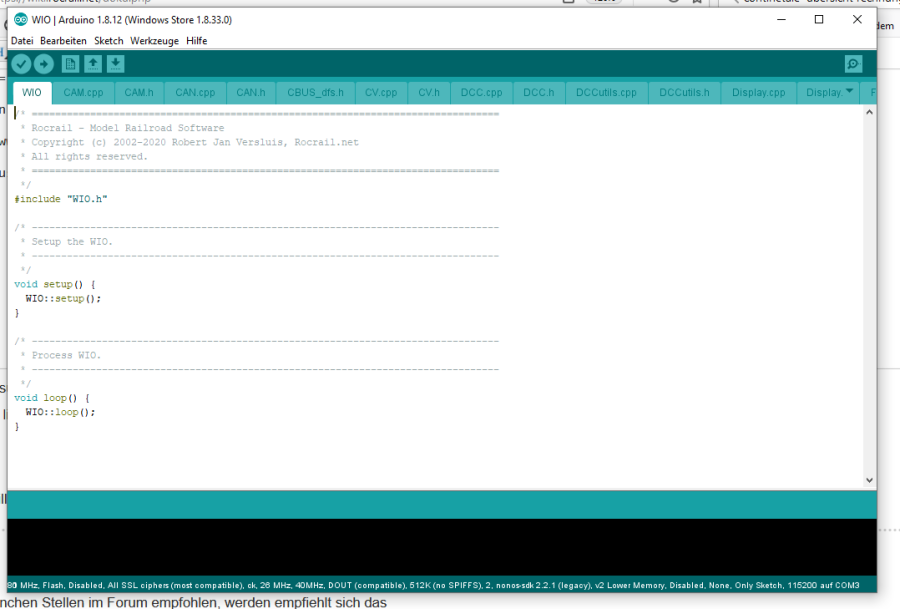Switch to the CBUS_dfs.h tab
The image size is (900, 609).
click(315, 93)
